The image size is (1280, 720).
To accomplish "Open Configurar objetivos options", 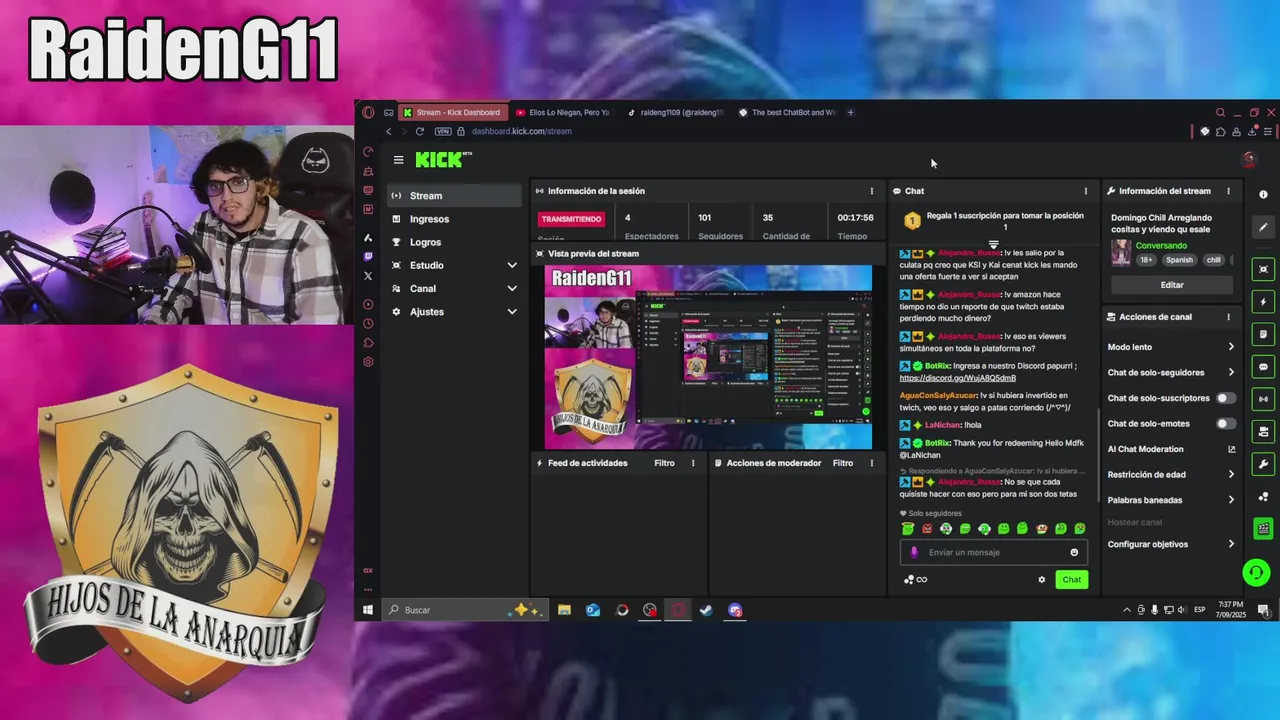I will click(x=1170, y=544).
